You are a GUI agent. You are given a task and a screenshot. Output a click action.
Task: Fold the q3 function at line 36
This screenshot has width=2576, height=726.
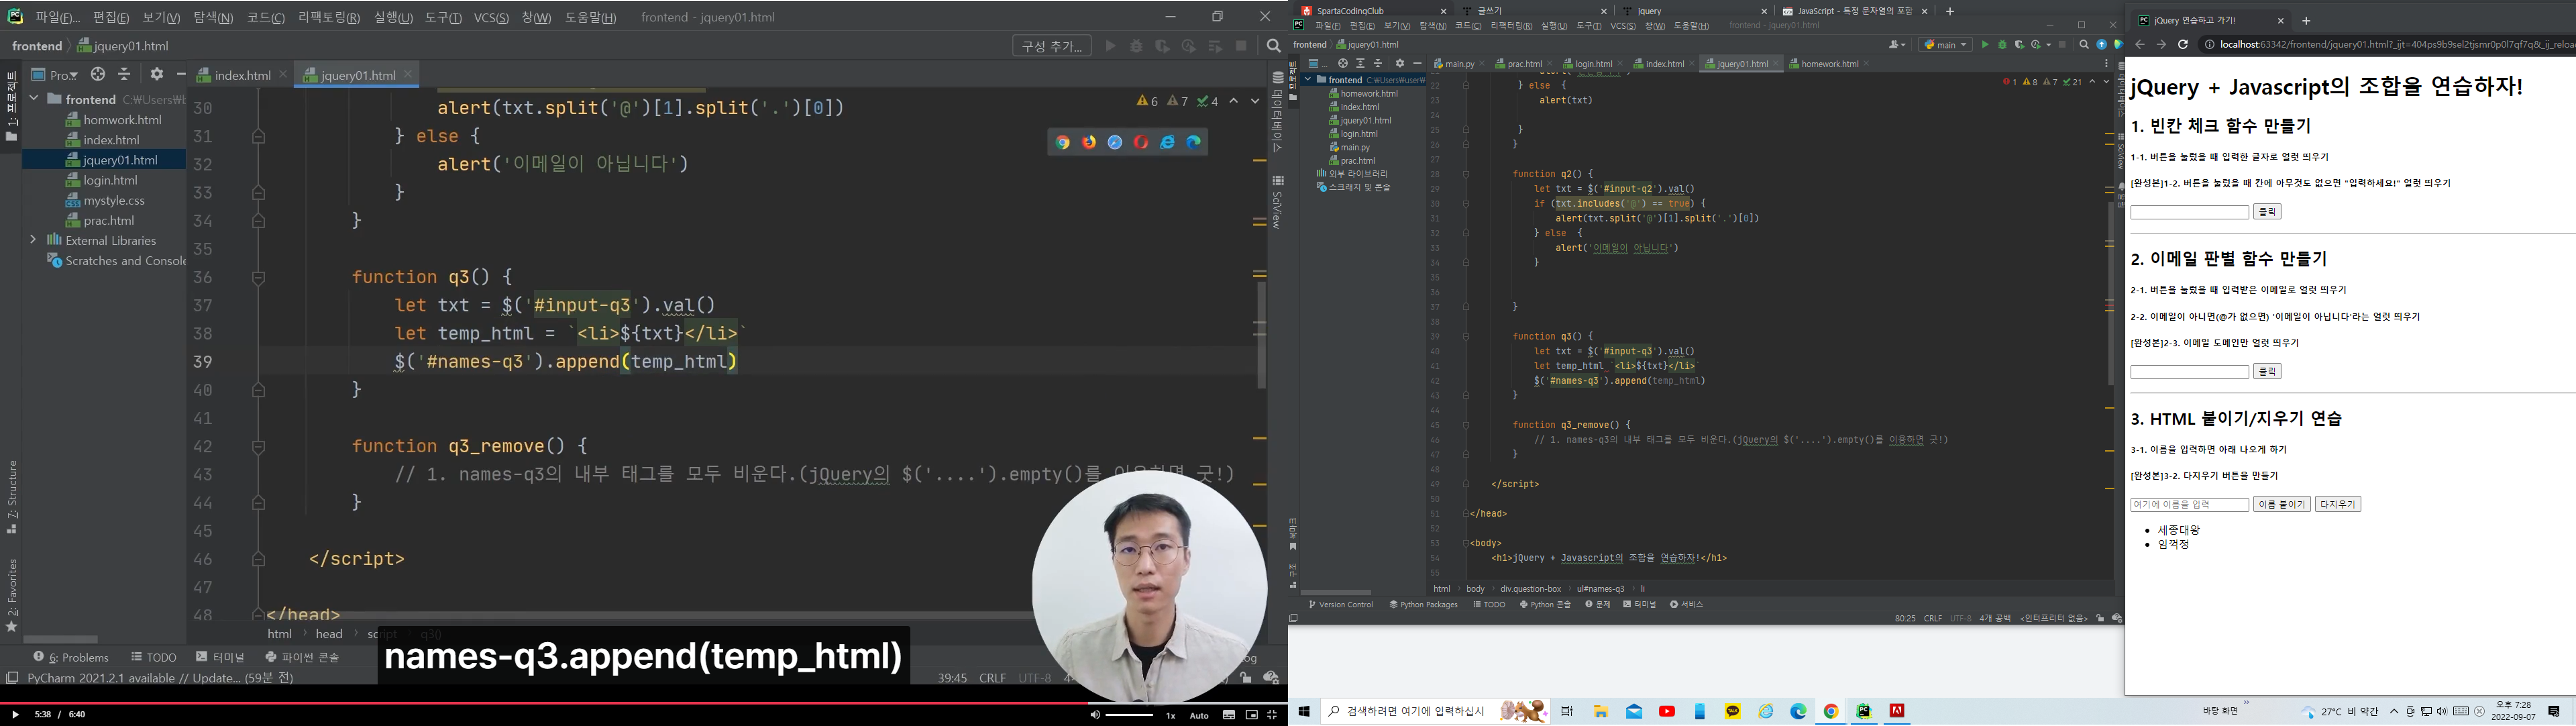(x=258, y=278)
